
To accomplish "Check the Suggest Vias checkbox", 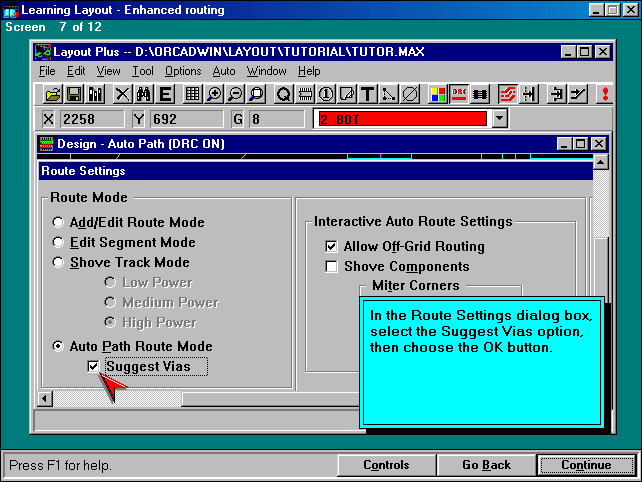I will [x=94, y=367].
